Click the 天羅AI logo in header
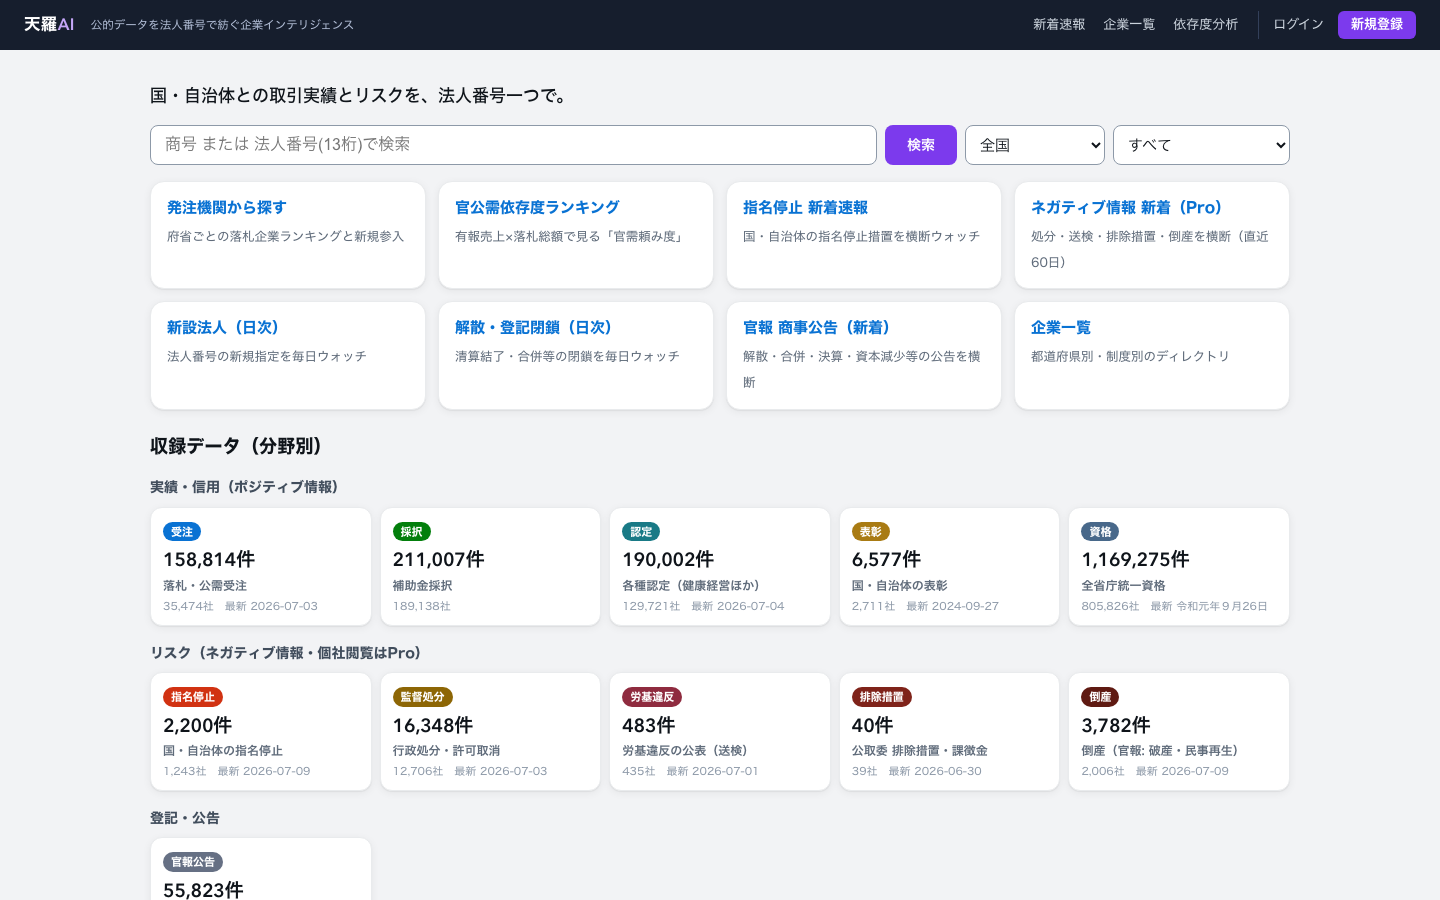 (49, 24)
